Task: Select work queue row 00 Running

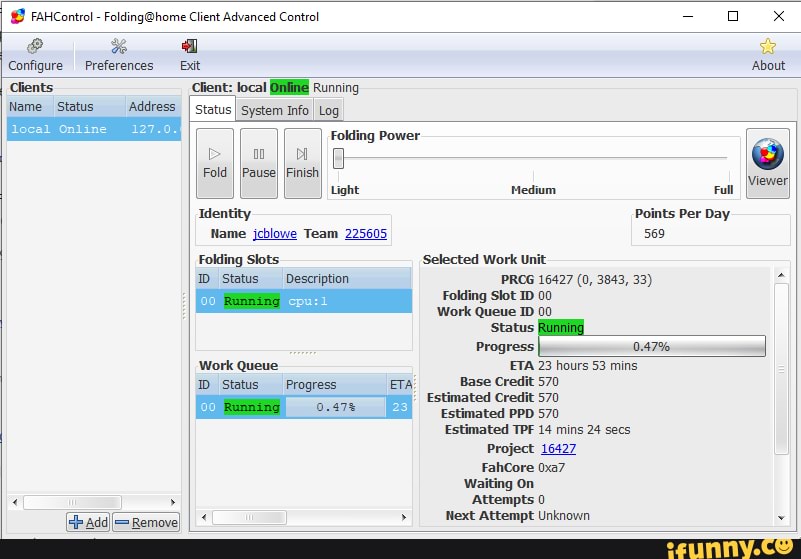Action: tap(304, 407)
